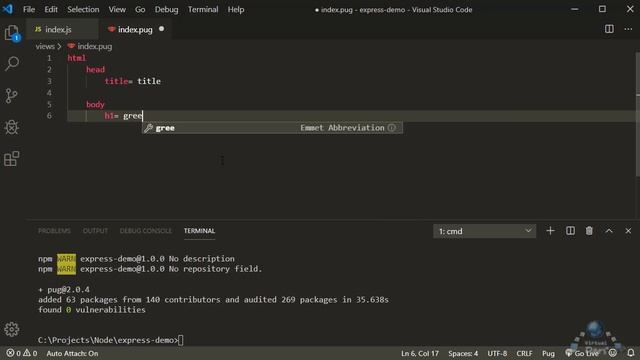
Task: Click the errors count in status bar
Action: 13,353
